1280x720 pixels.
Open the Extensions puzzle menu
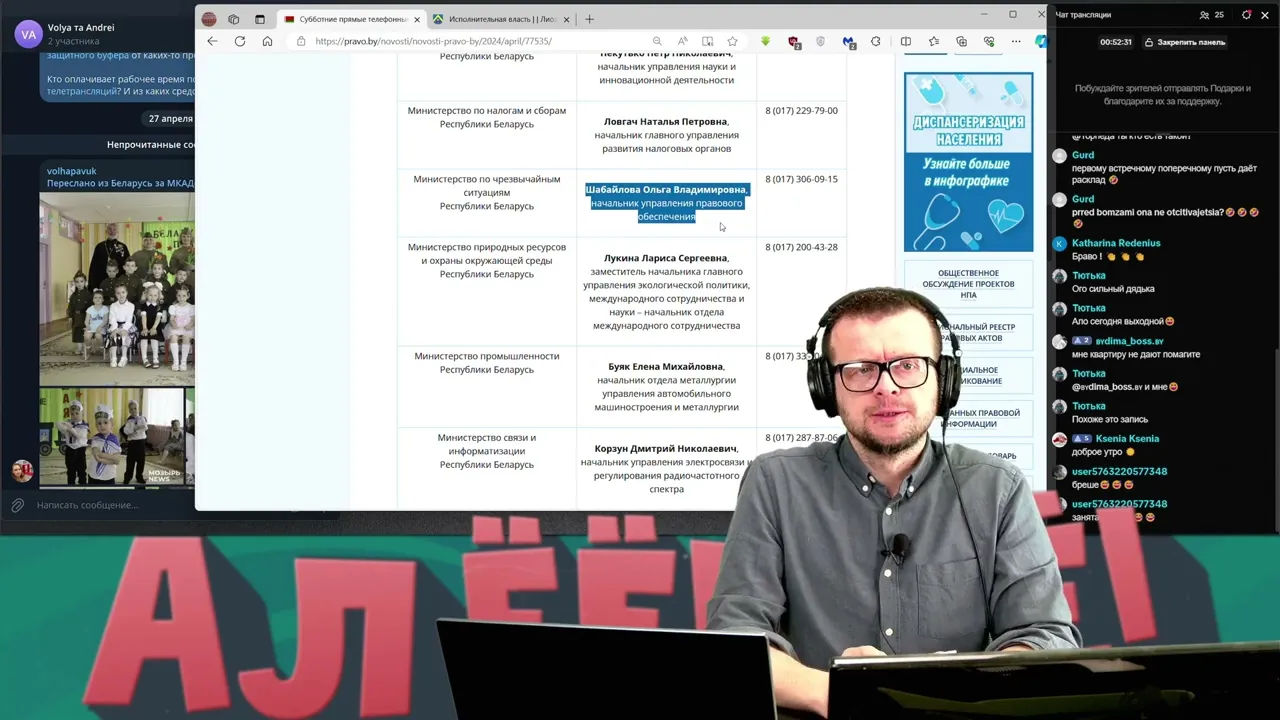pos(876,41)
